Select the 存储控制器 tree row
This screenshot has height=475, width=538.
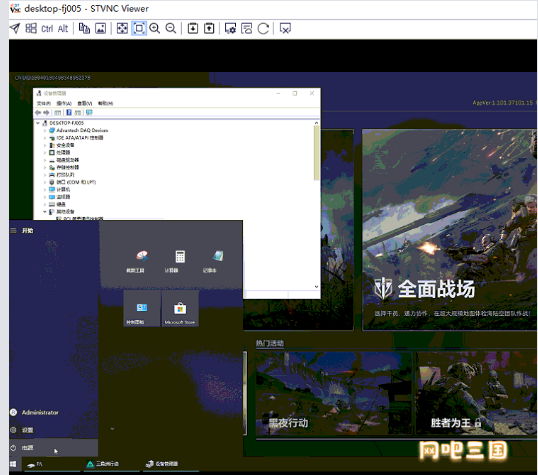point(64,167)
